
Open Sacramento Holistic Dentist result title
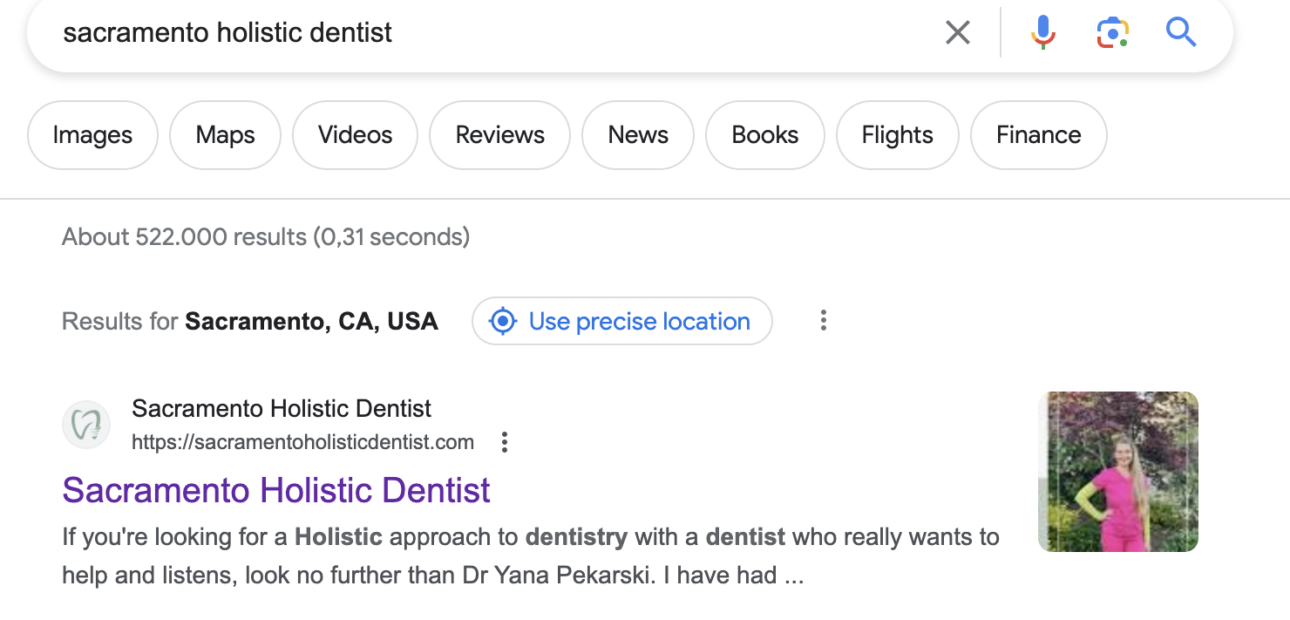(x=276, y=490)
